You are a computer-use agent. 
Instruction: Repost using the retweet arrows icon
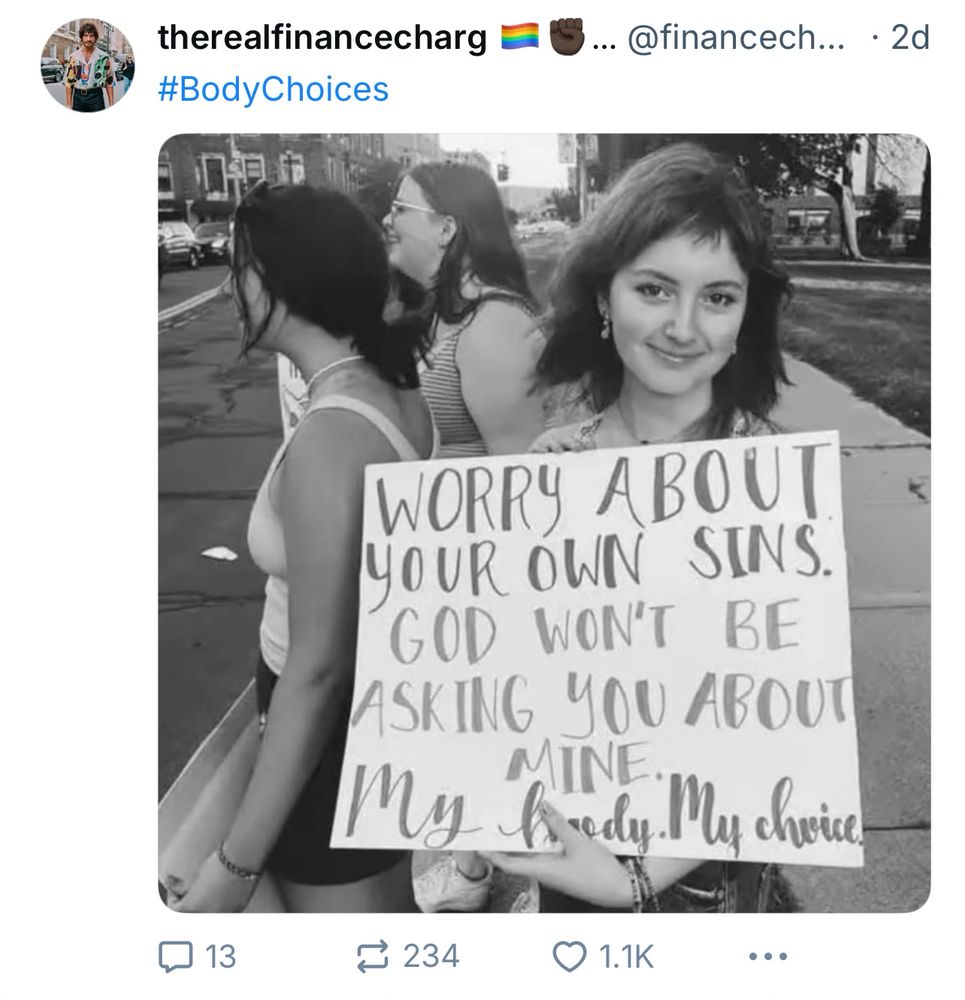pyautogui.click(x=372, y=956)
